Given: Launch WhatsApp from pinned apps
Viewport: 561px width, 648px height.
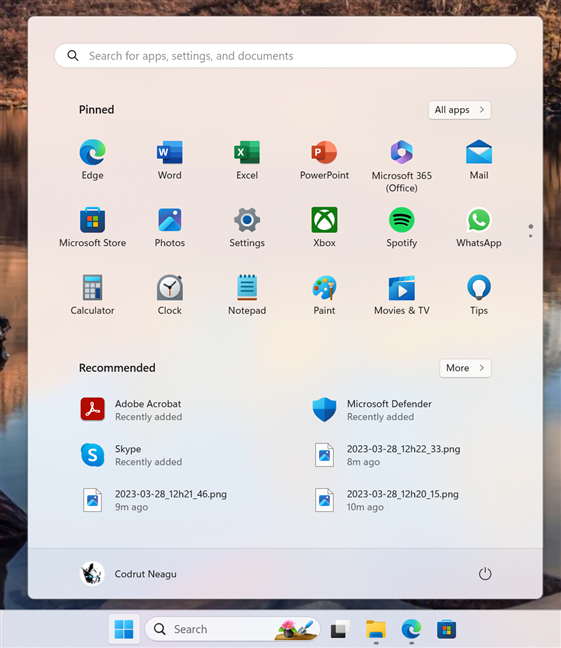Looking at the screenshot, I should [479, 227].
